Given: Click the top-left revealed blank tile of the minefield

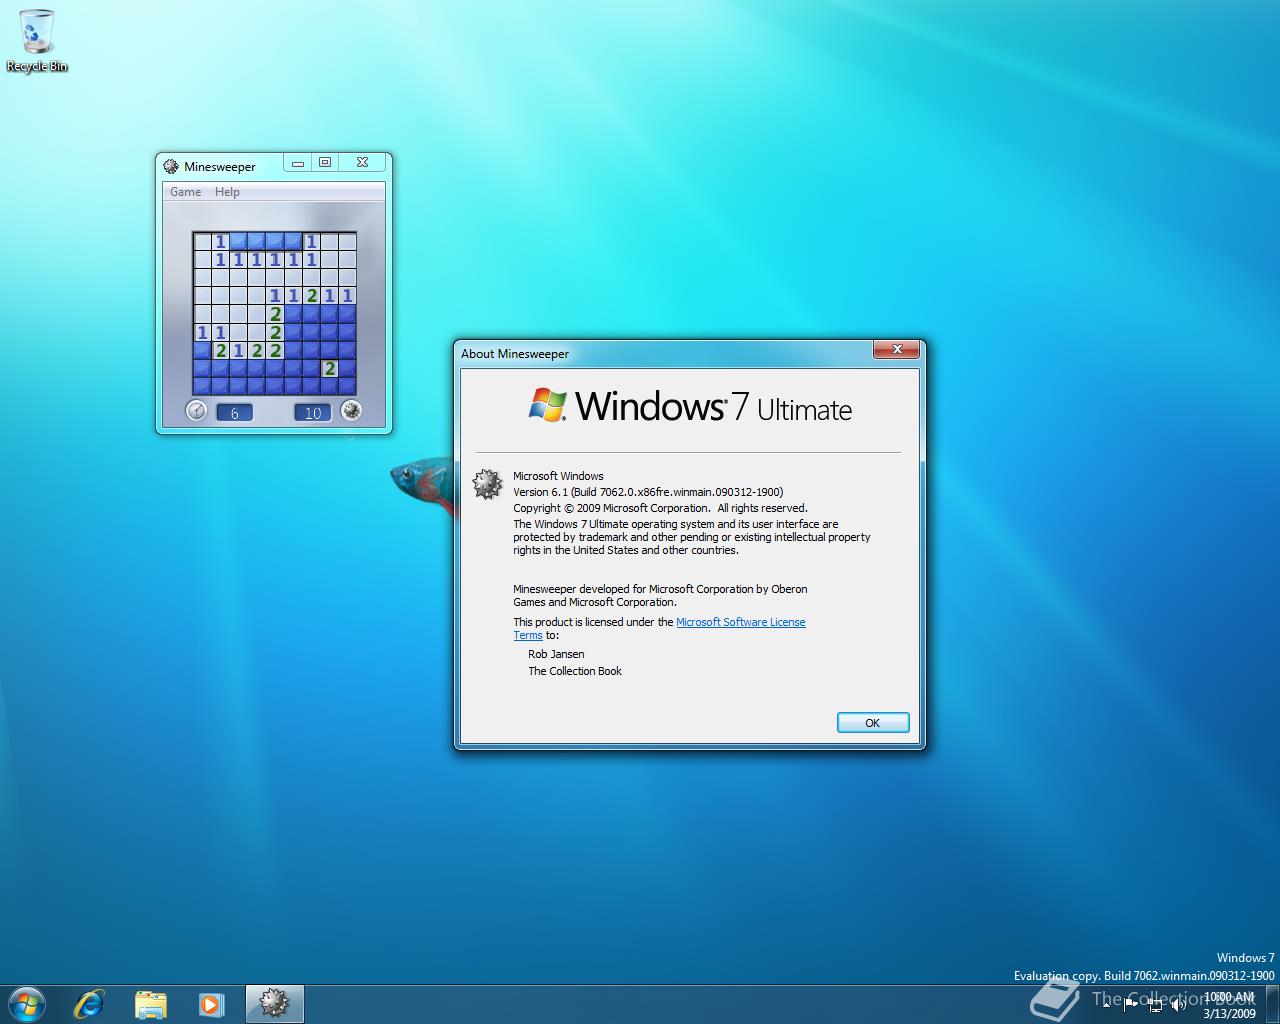Looking at the screenshot, I should pyautogui.click(x=202, y=241).
